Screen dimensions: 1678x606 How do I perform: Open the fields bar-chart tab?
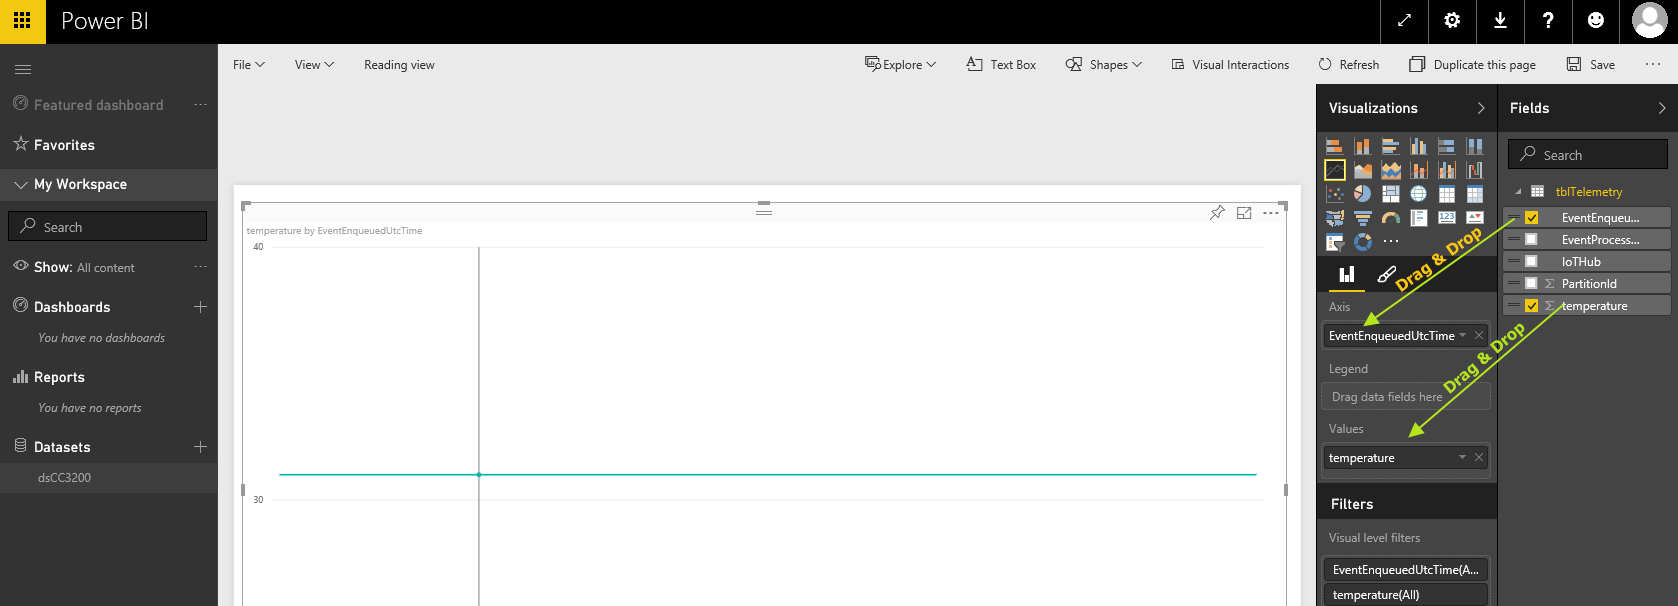click(1347, 274)
